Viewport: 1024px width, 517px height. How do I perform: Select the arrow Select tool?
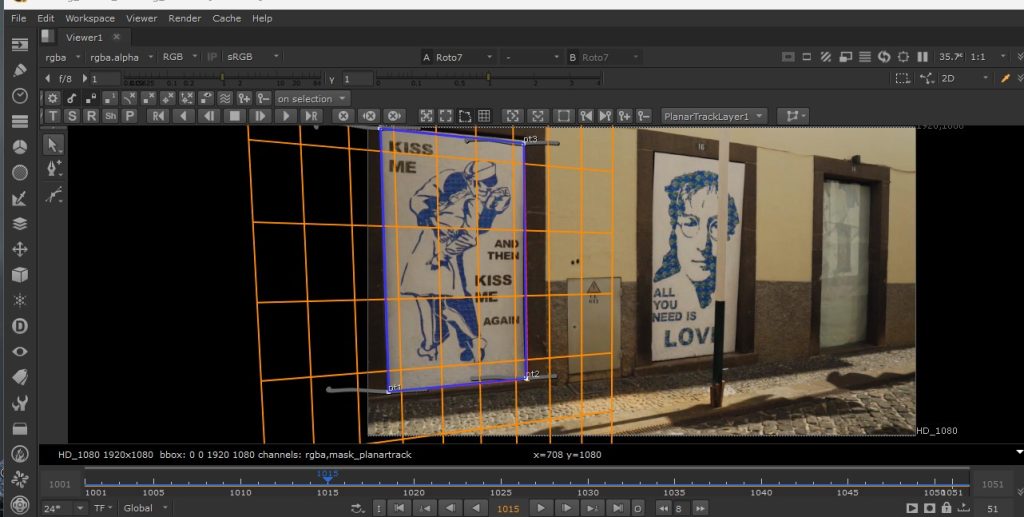tap(54, 145)
